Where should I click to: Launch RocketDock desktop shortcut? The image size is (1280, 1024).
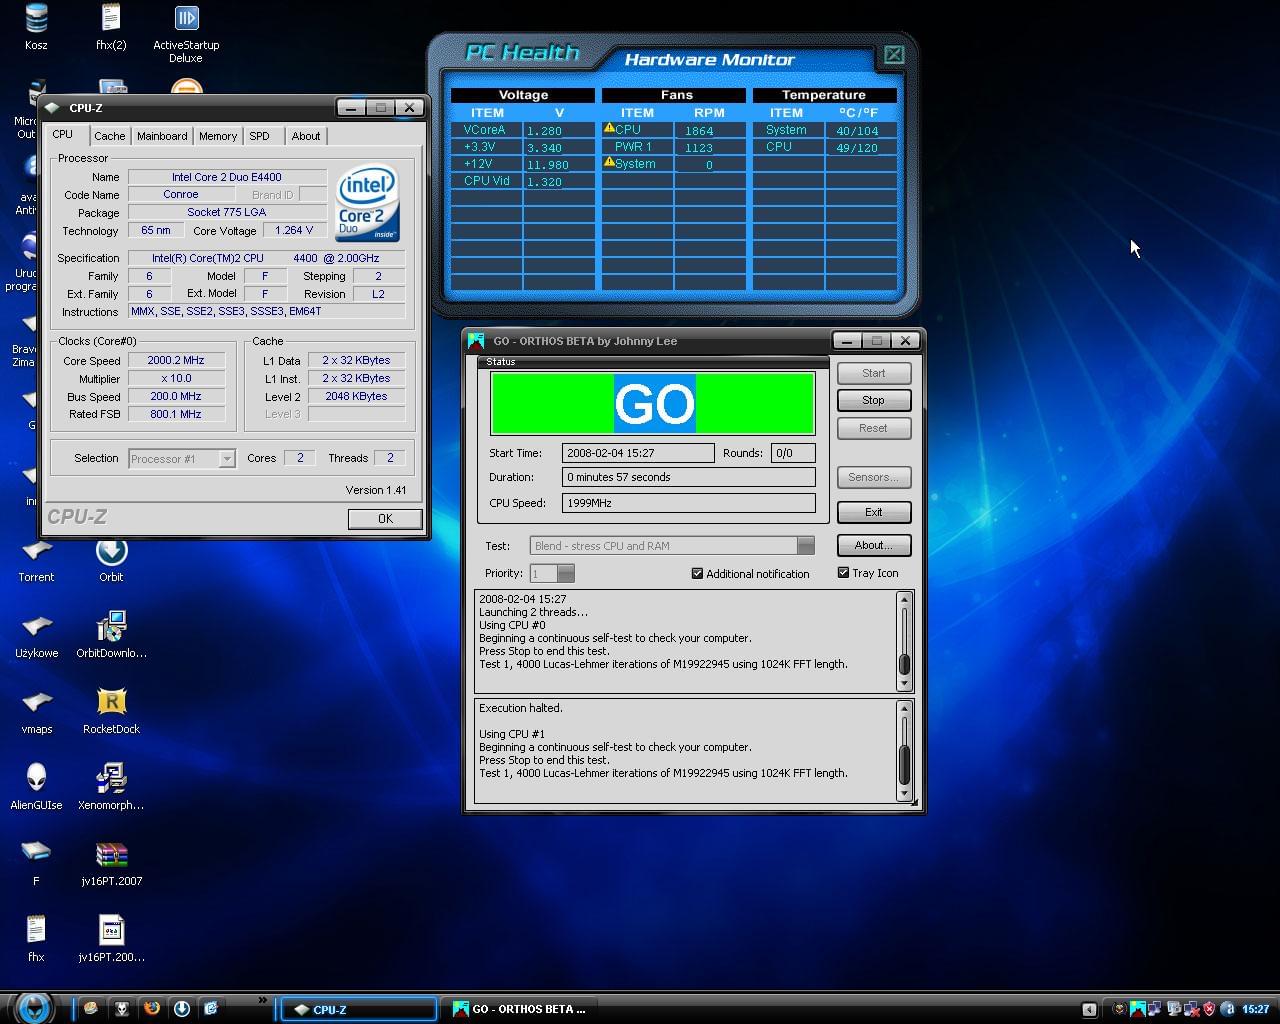pyautogui.click(x=111, y=710)
